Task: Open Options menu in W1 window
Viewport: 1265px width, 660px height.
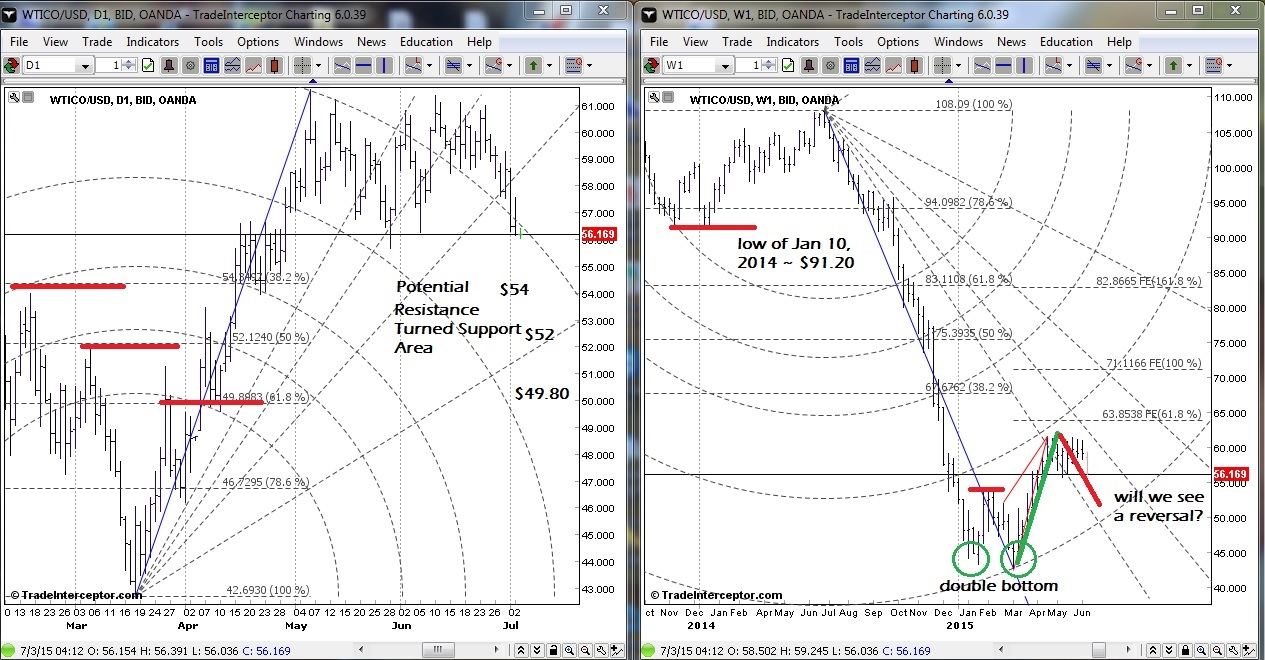Action: pos(898,42)
